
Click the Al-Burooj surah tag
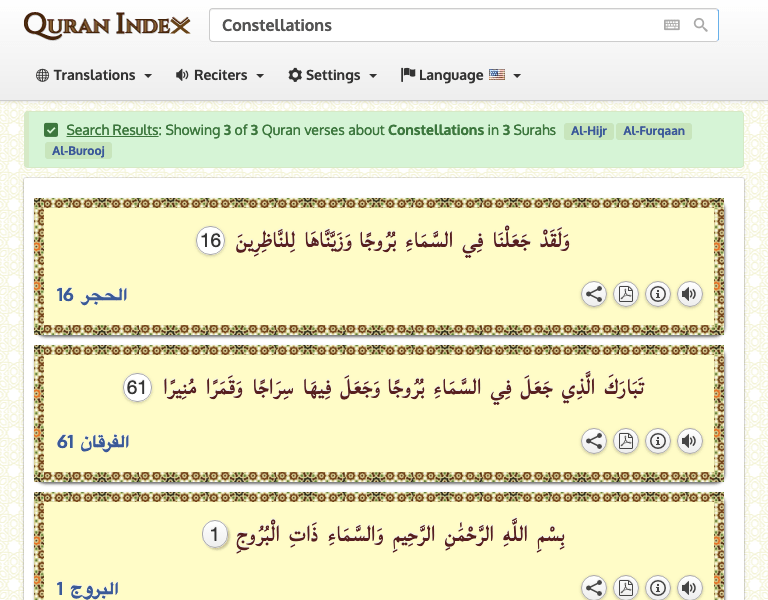point(78,151)
